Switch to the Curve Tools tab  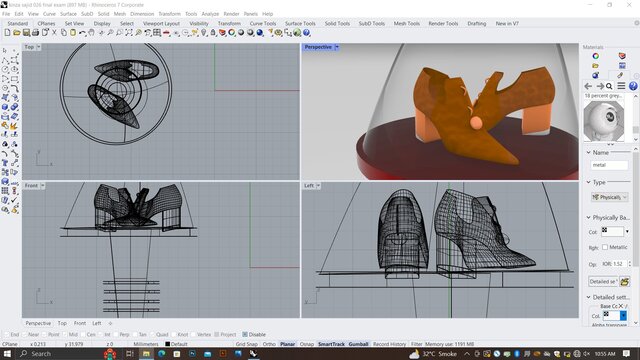point(263,24)
